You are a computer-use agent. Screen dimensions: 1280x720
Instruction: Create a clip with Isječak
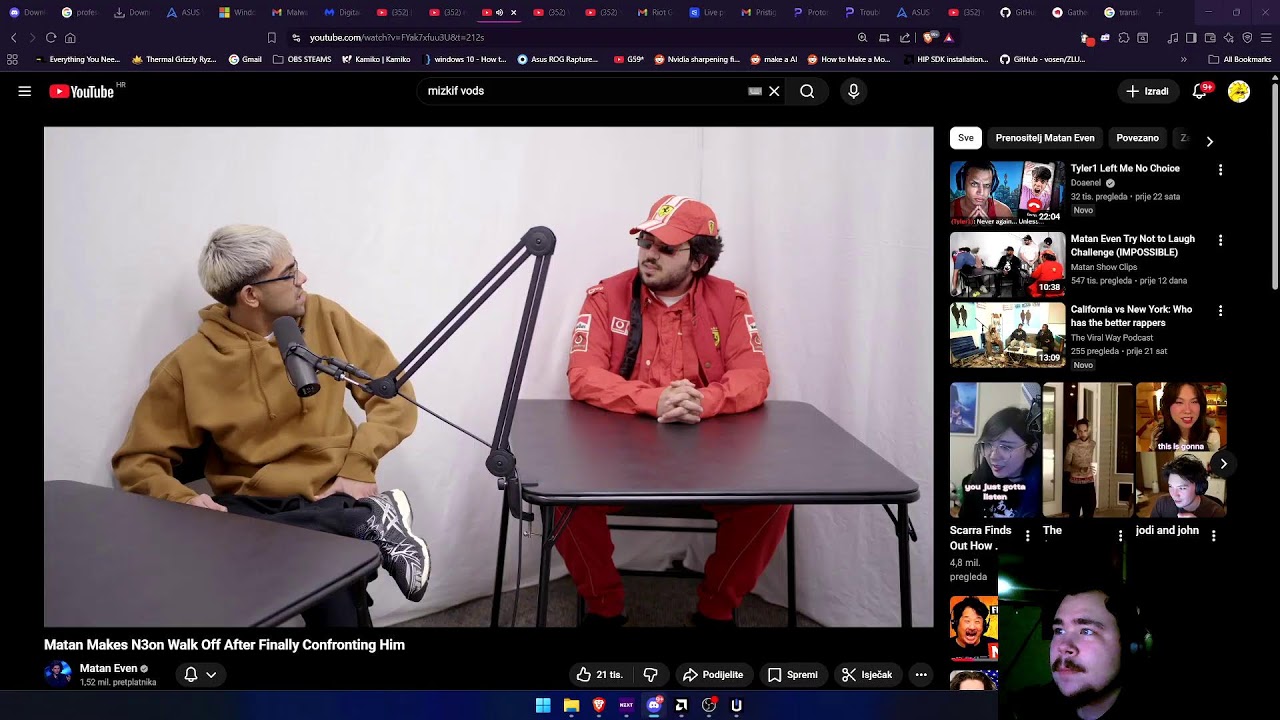tap(866, 675)
